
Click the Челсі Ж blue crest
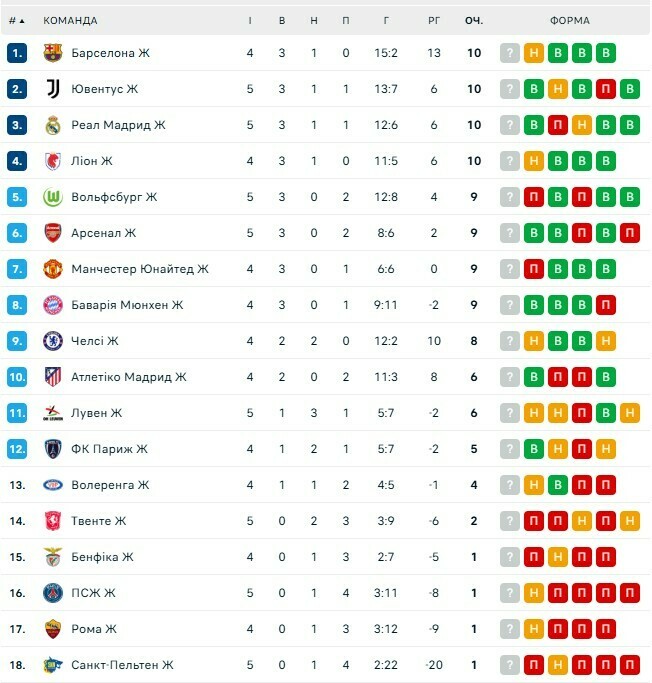tap(54, 341)
